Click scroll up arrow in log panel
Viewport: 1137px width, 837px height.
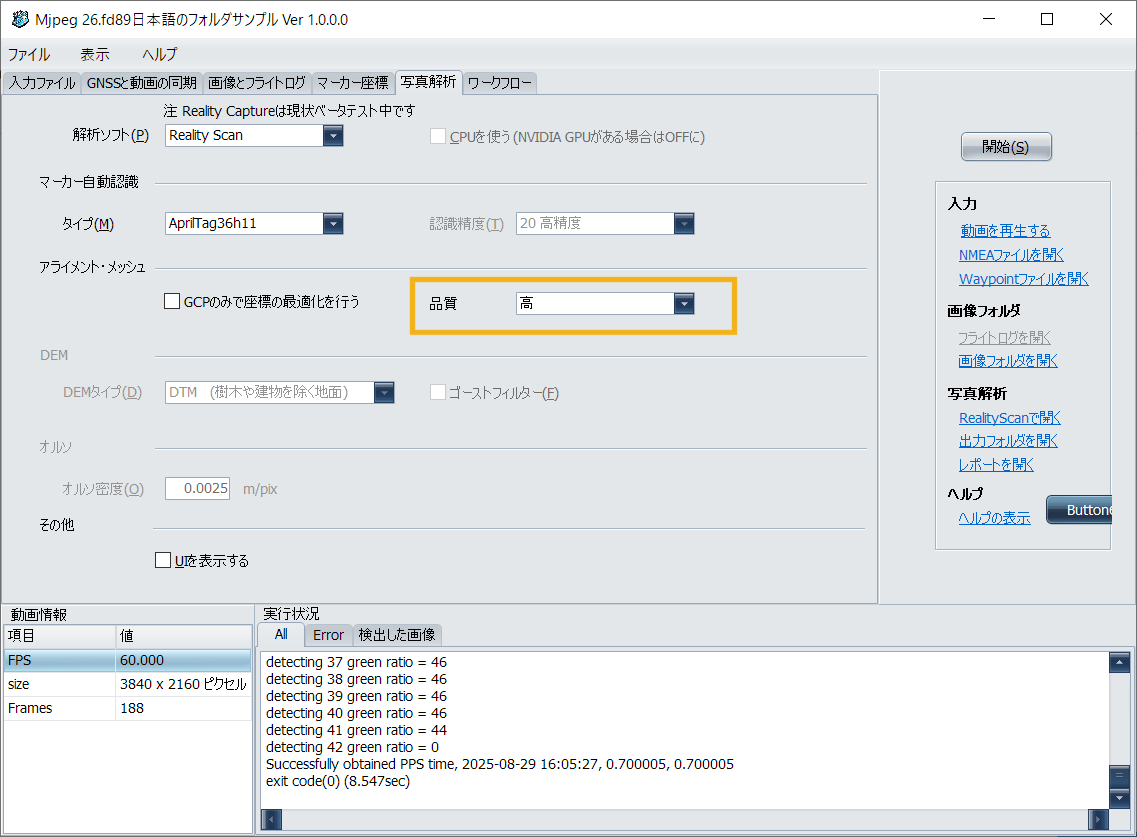point(1120,662)
